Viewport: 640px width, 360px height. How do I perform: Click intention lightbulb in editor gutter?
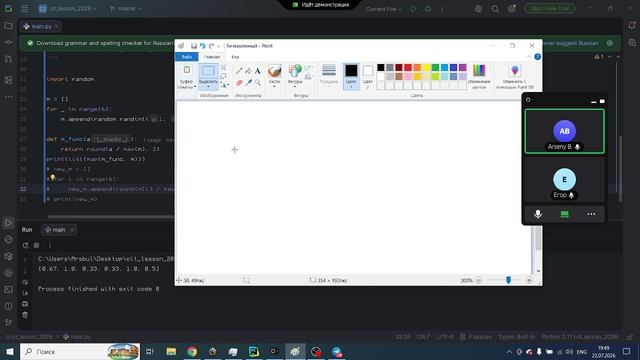[53, 178]
